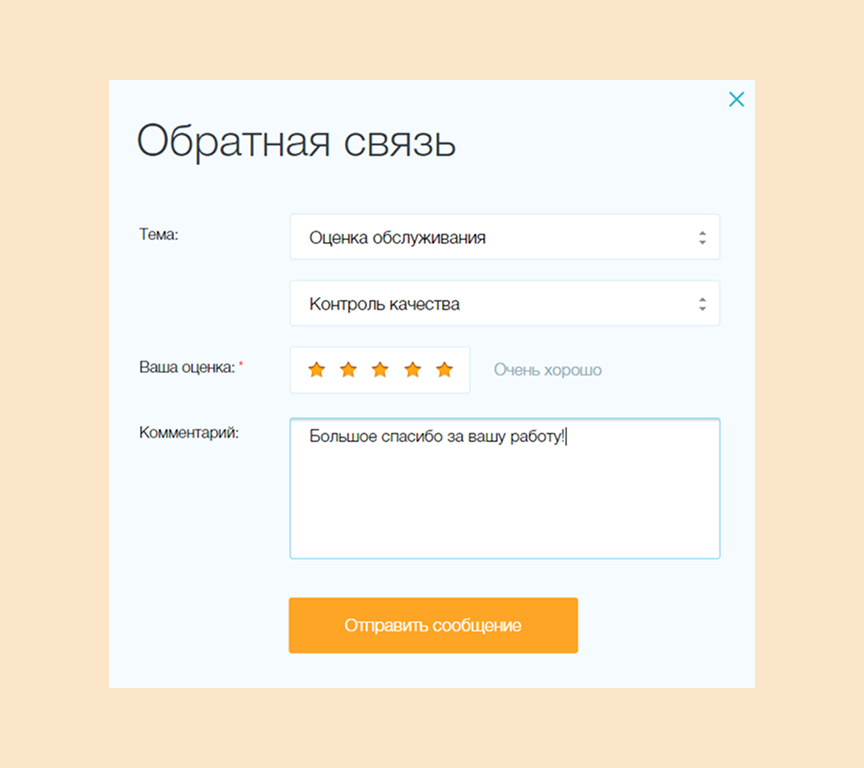Open the Оценка обслуживания dropdown
Viewport: 864px width, 768px height.
click(x=505, y=236)
